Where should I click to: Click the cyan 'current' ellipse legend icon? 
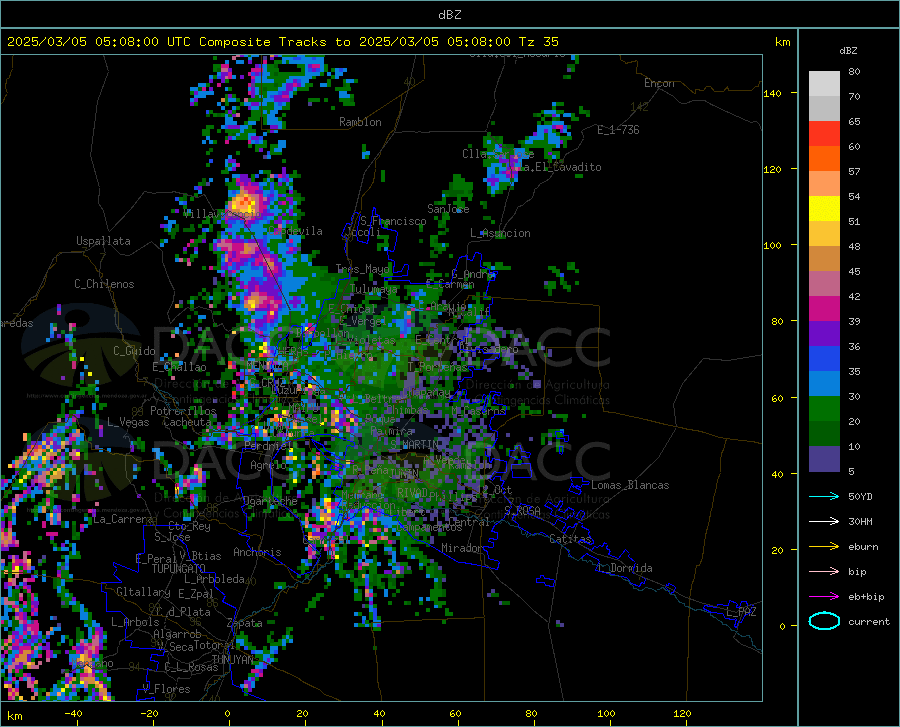coord(824,621)
